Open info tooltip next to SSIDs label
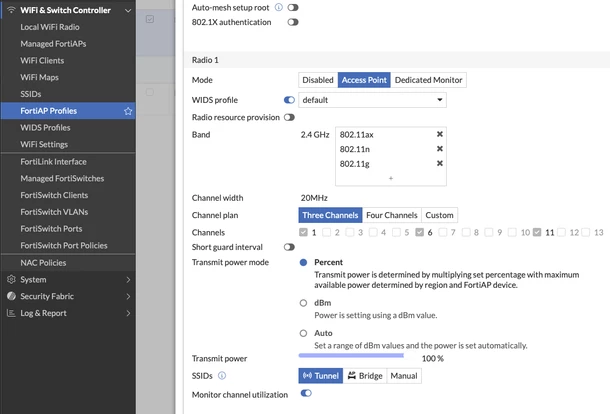Image resolution: width=610 pixels, height=414 pixels. pyautogui.click(x=222, y=375)
